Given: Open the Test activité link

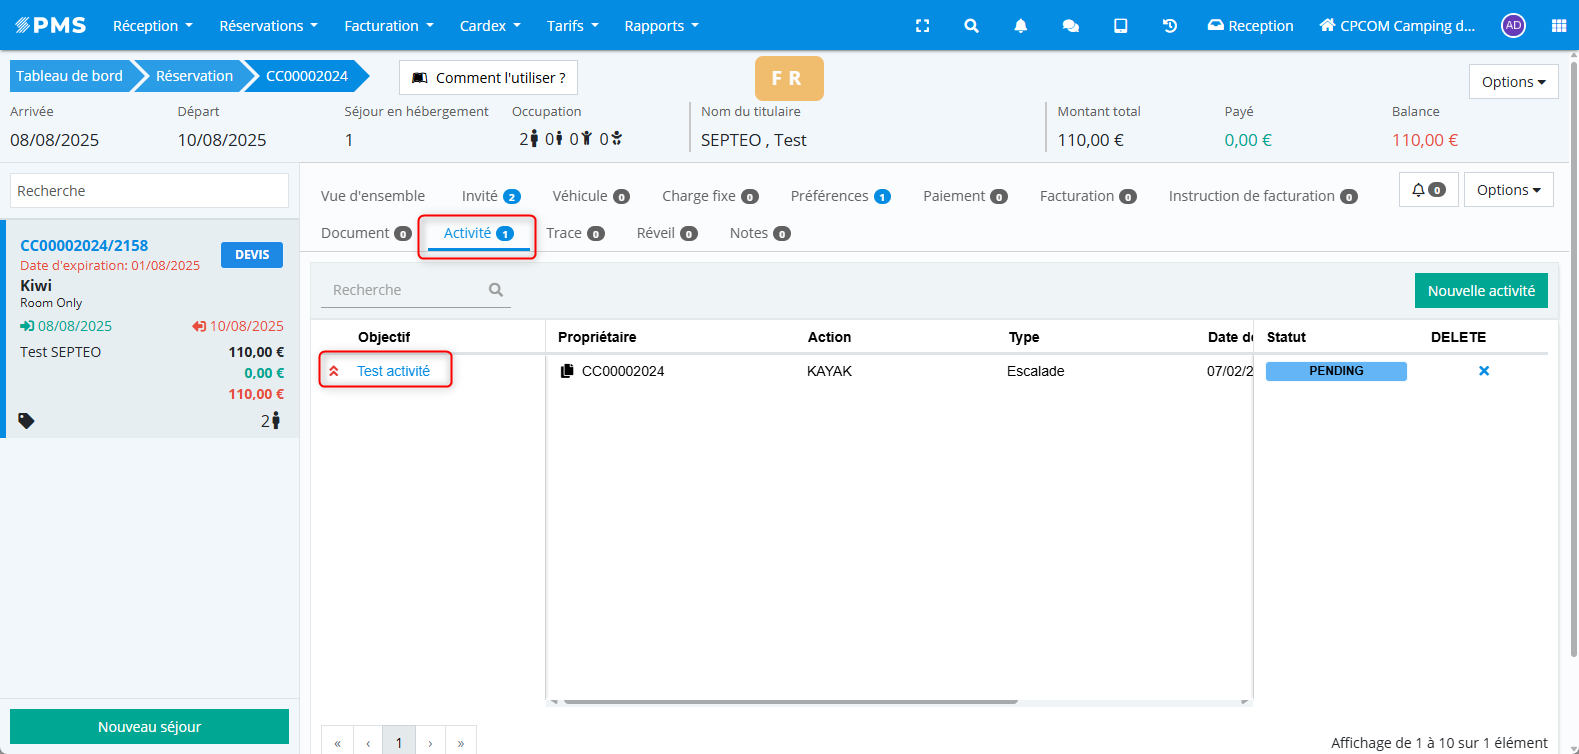Looking at the screenshot, I should tap(393, 371).
